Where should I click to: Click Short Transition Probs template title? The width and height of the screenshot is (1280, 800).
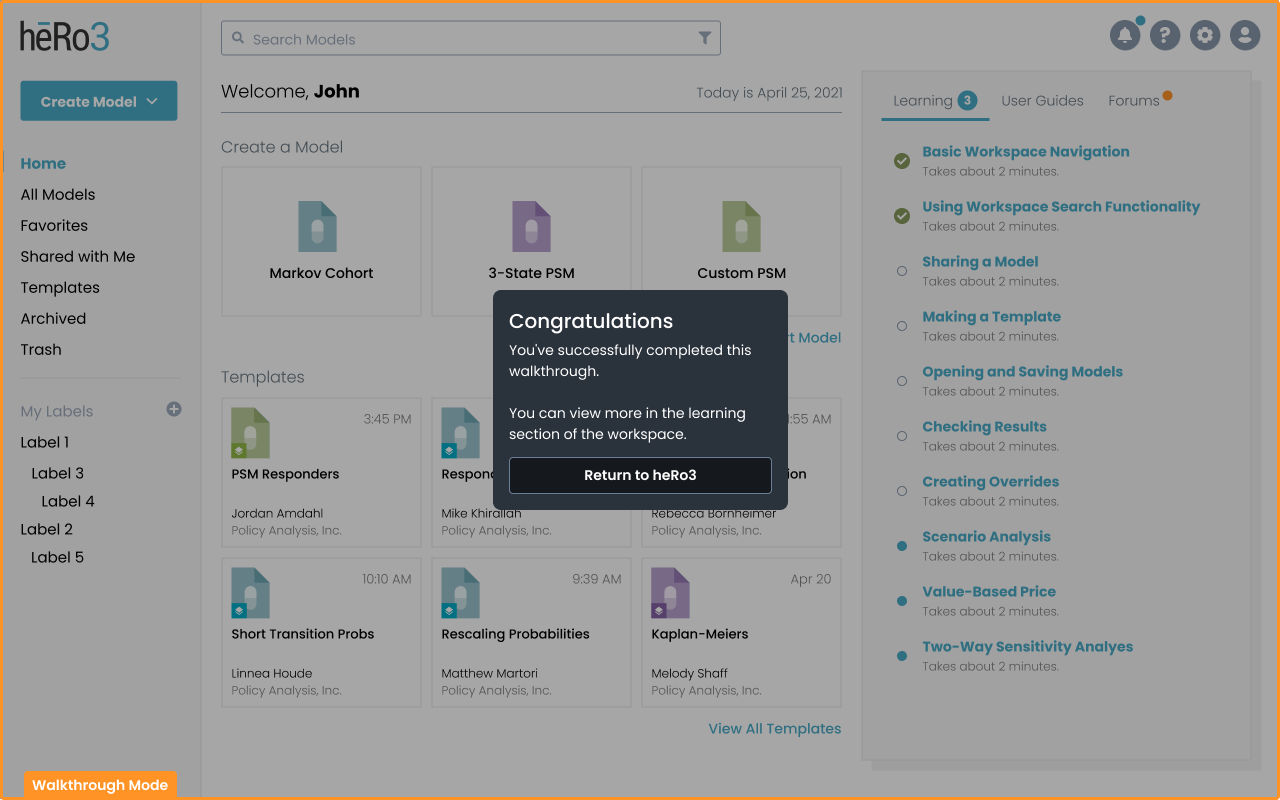[x=303, y=634]
